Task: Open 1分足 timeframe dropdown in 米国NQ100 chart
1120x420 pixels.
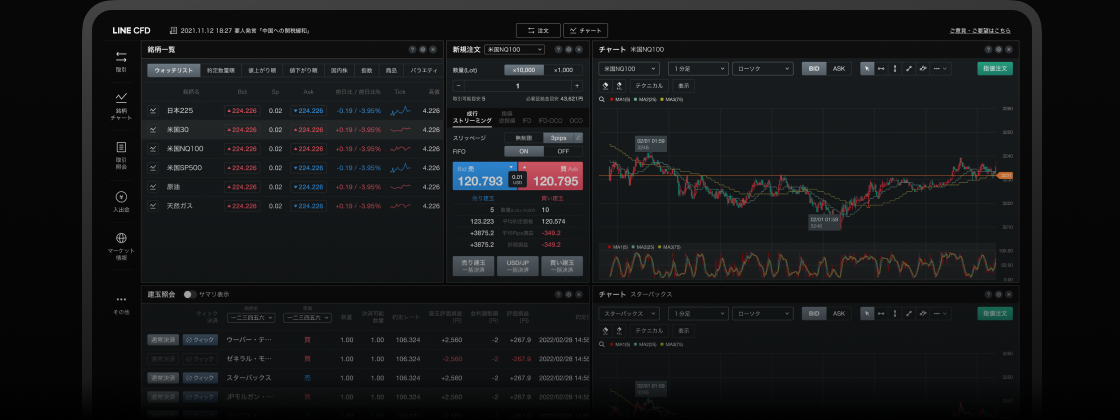Action: [x=697, y=69]
